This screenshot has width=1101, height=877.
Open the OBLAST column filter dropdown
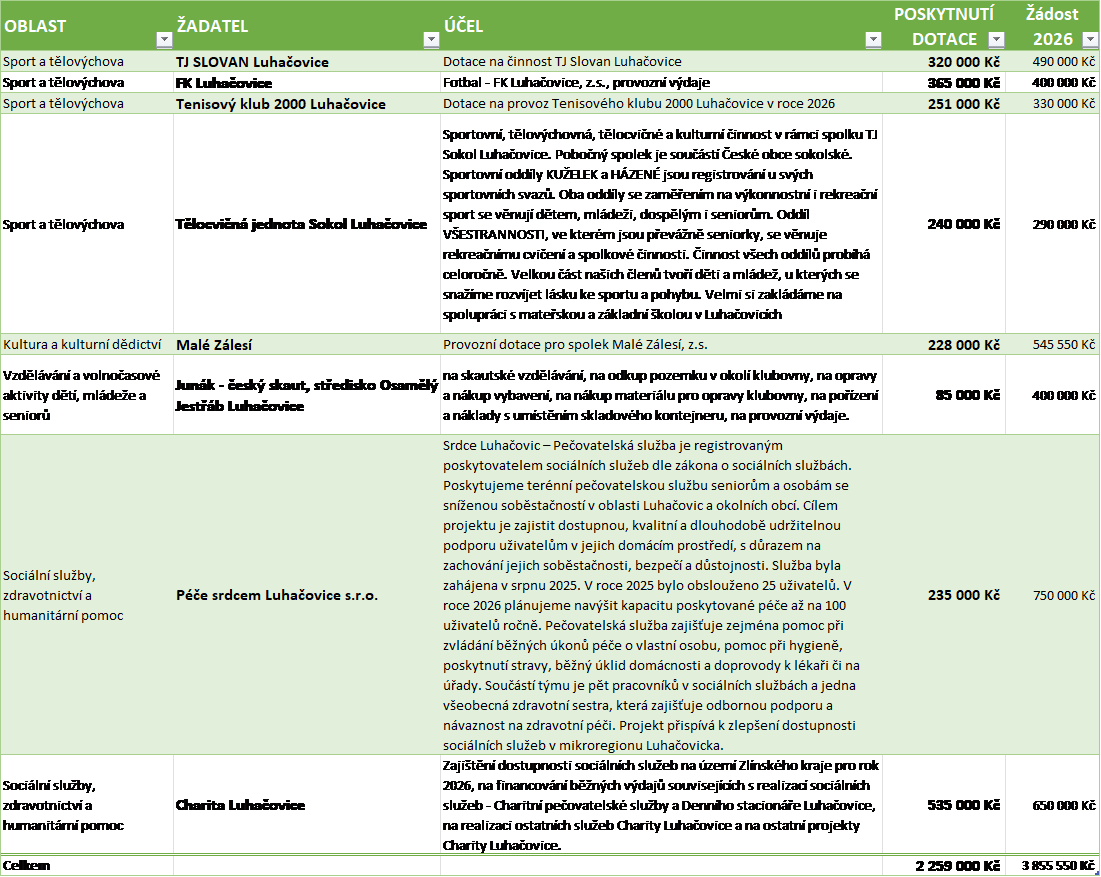[164, 40]
